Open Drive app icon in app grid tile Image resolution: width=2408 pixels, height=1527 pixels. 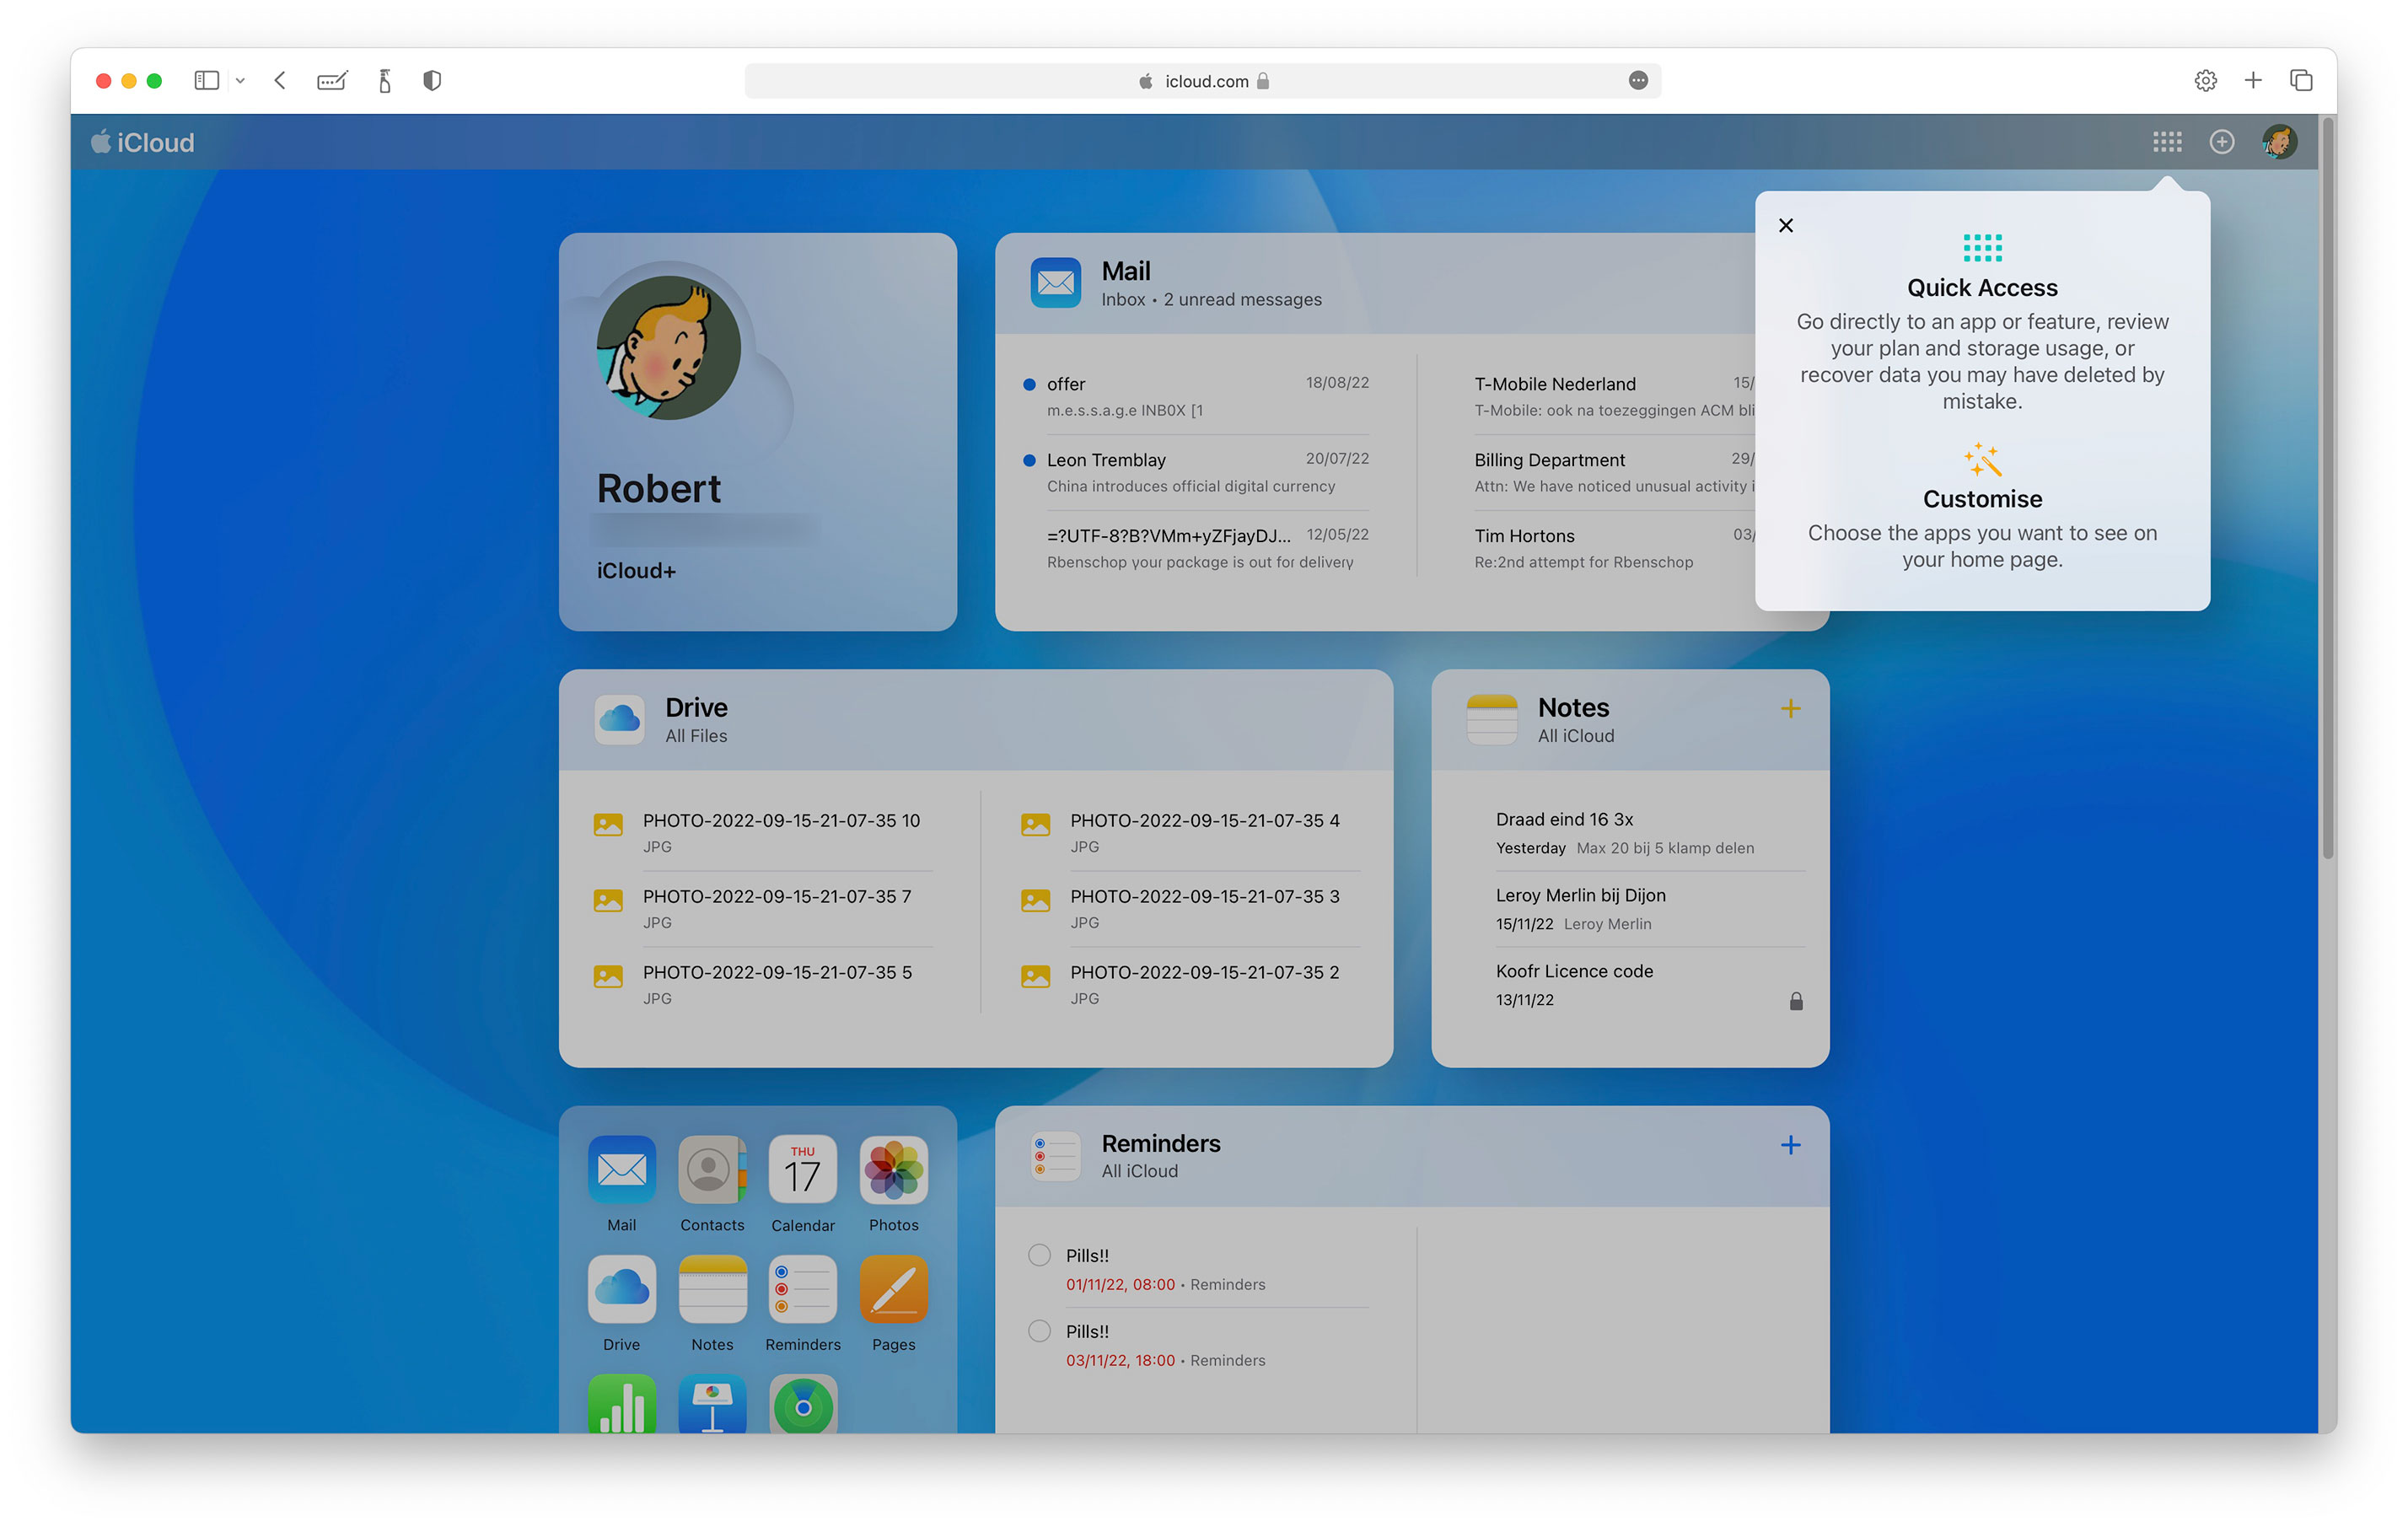pyautogui.click(x=621, y=1288)
